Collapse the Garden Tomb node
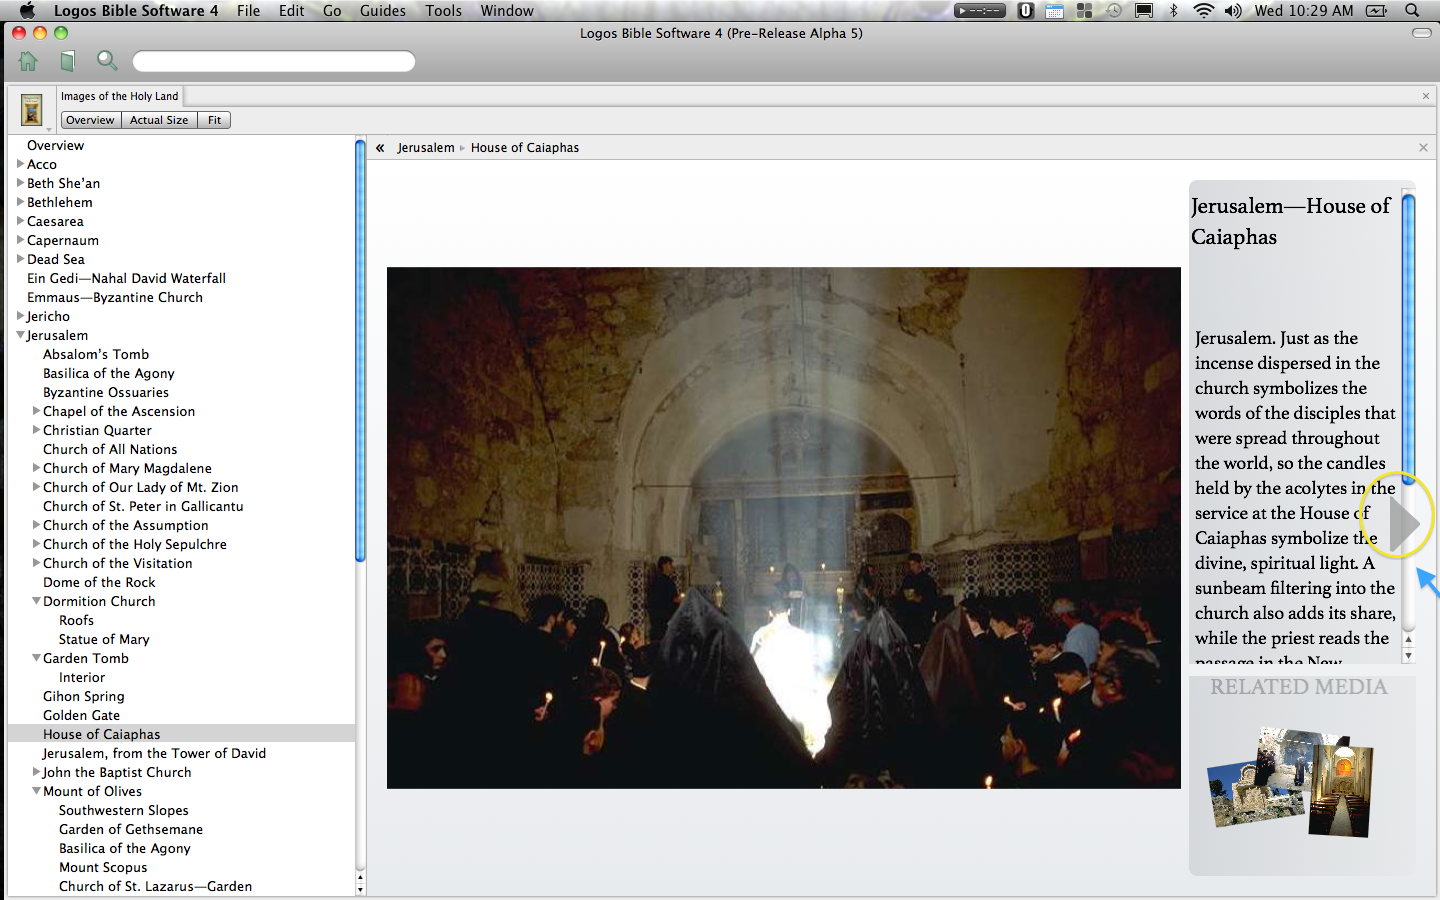The image size is (1440, 900). coord(36,658)
